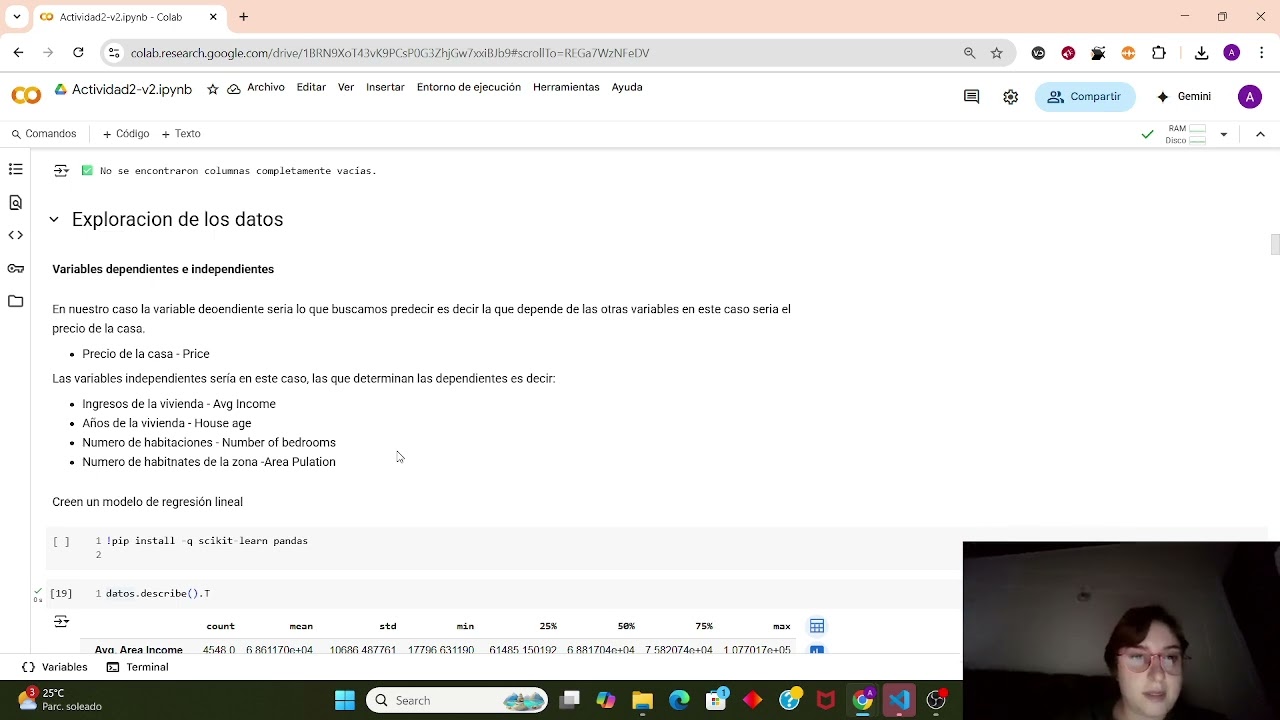The height and width of the screenshot is (720, 1280).
Task: Open the Archivo menu
Action: pyautogui.click(x=266, y=87)
